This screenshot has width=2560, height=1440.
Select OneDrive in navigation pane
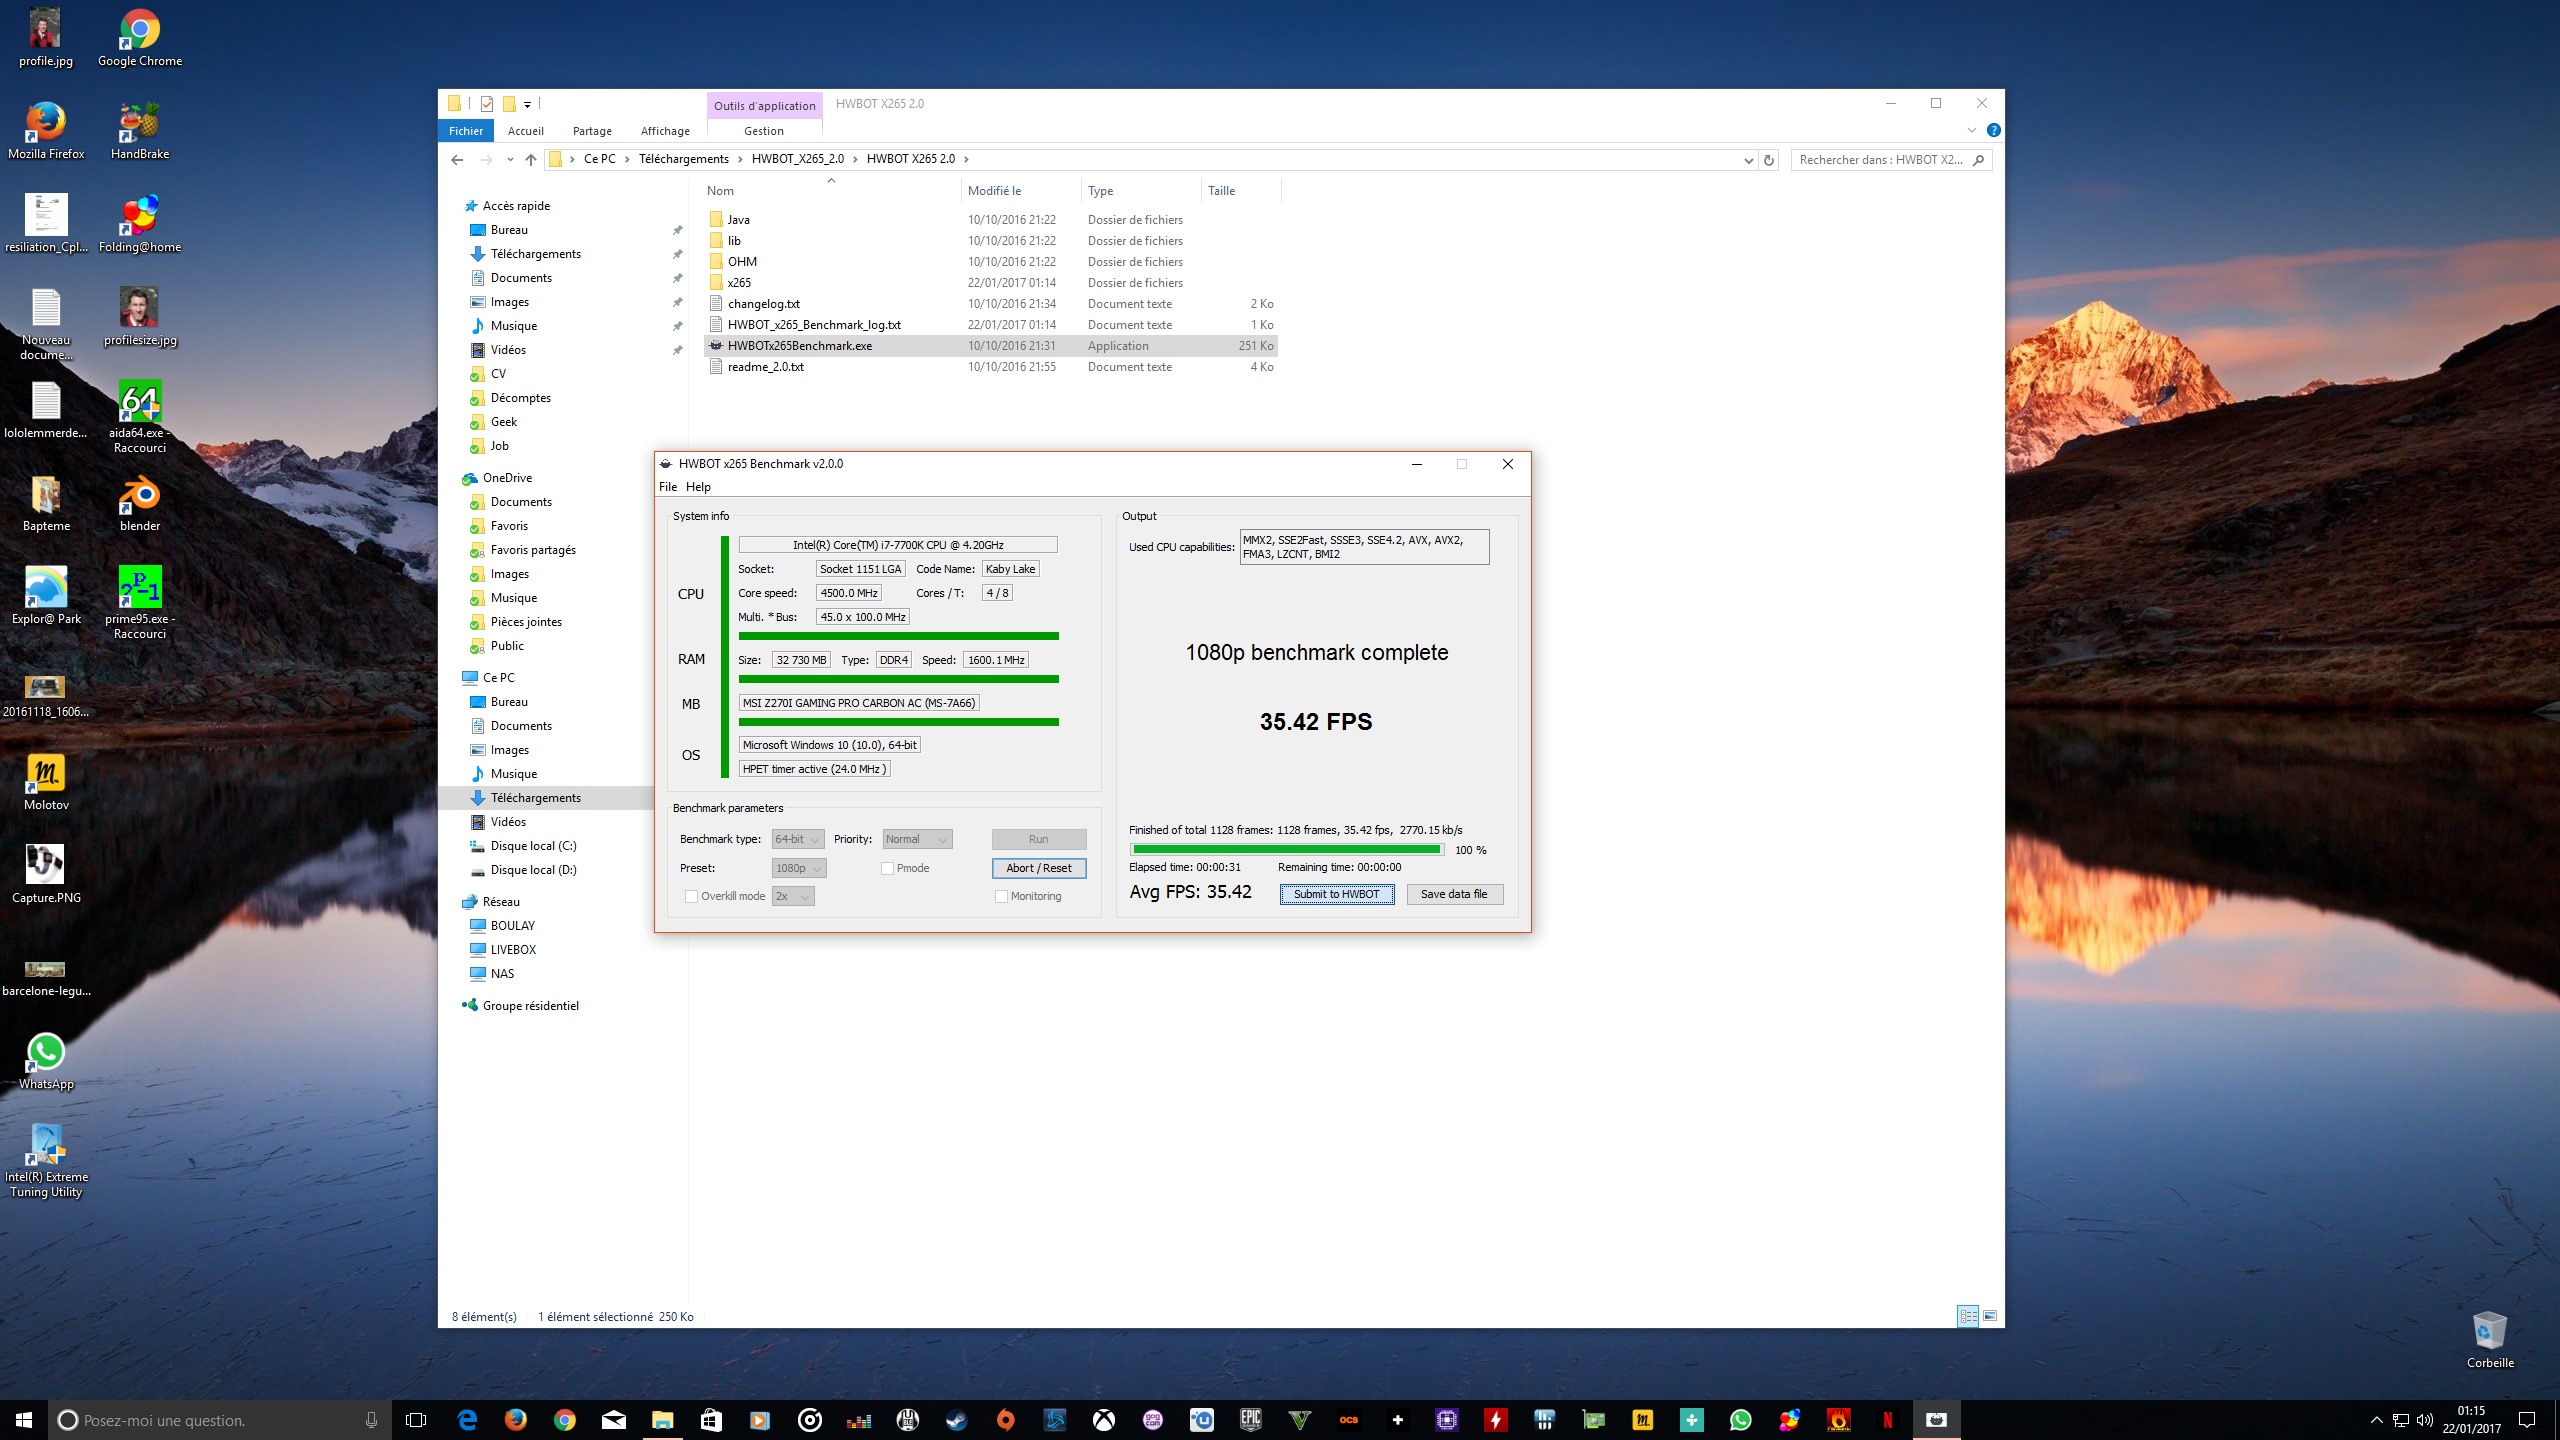point(507,478)
